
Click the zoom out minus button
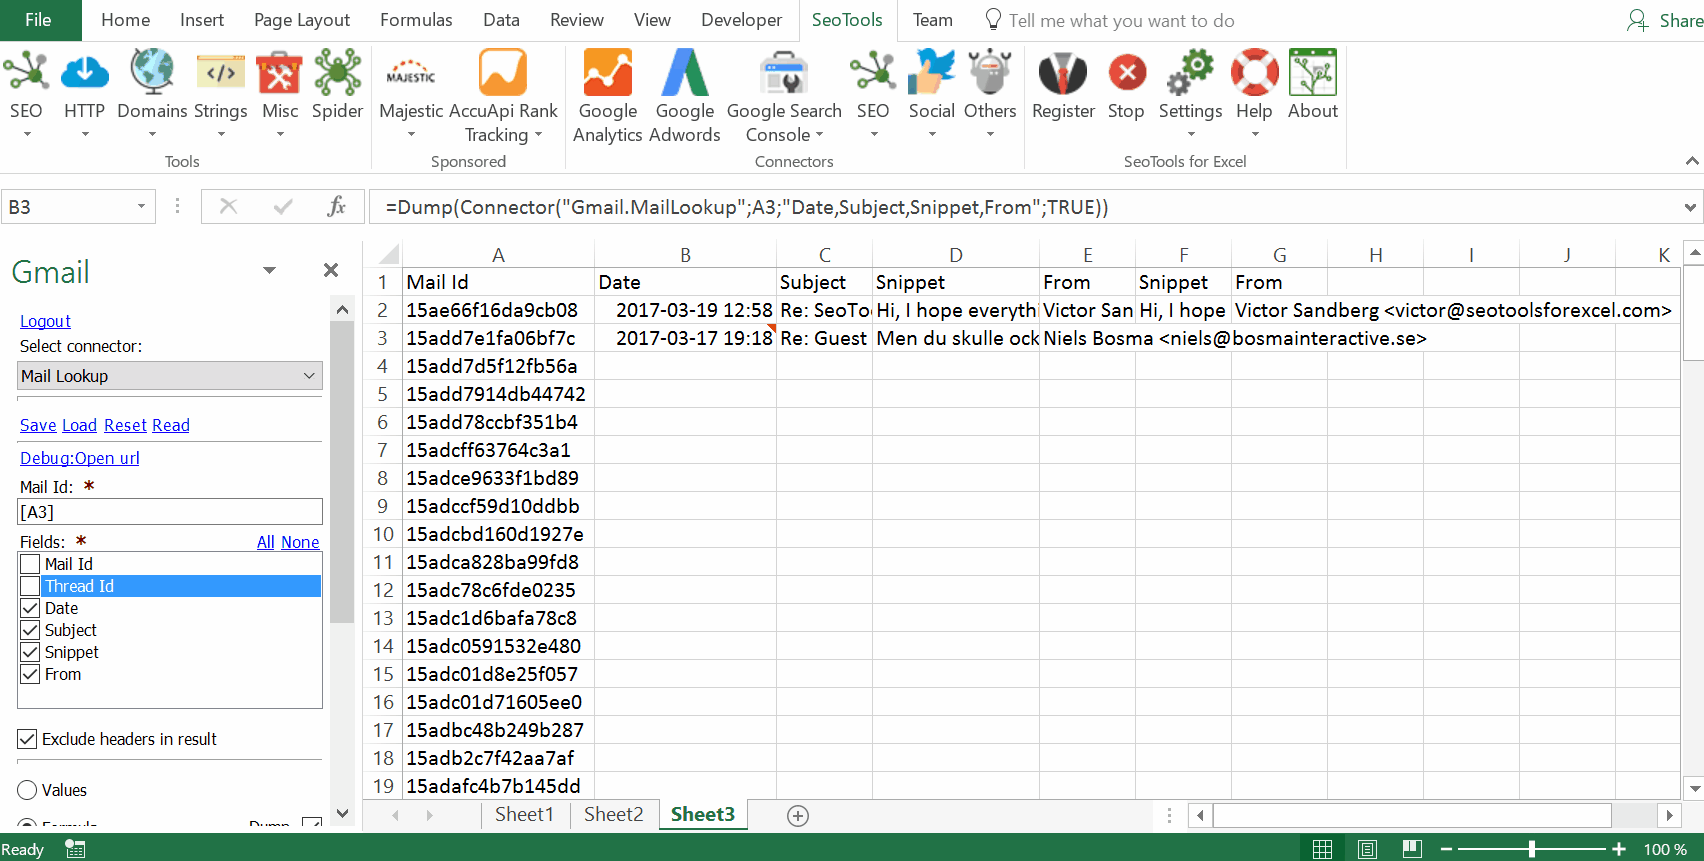[1446, 849]
